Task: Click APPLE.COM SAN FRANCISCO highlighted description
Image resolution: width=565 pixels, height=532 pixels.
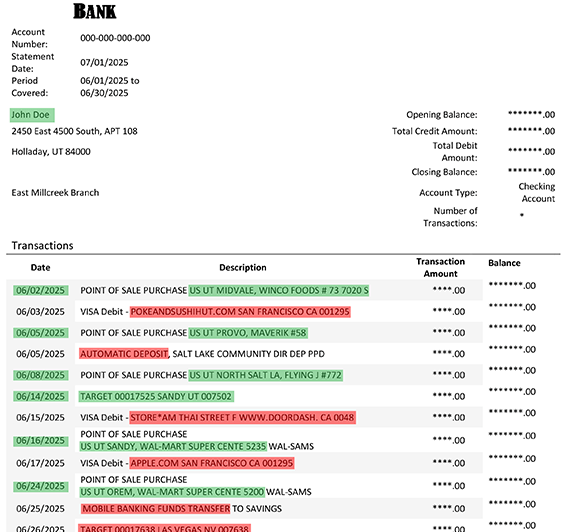Action: 212,463
